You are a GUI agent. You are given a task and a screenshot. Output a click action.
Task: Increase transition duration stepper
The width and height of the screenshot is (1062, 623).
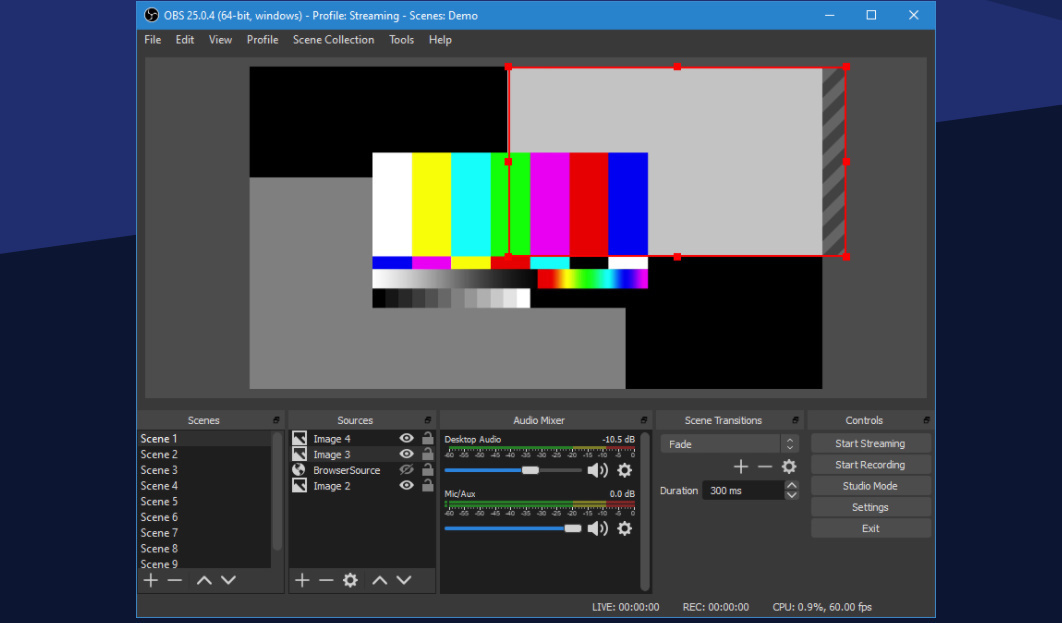[x=791, y=486]
